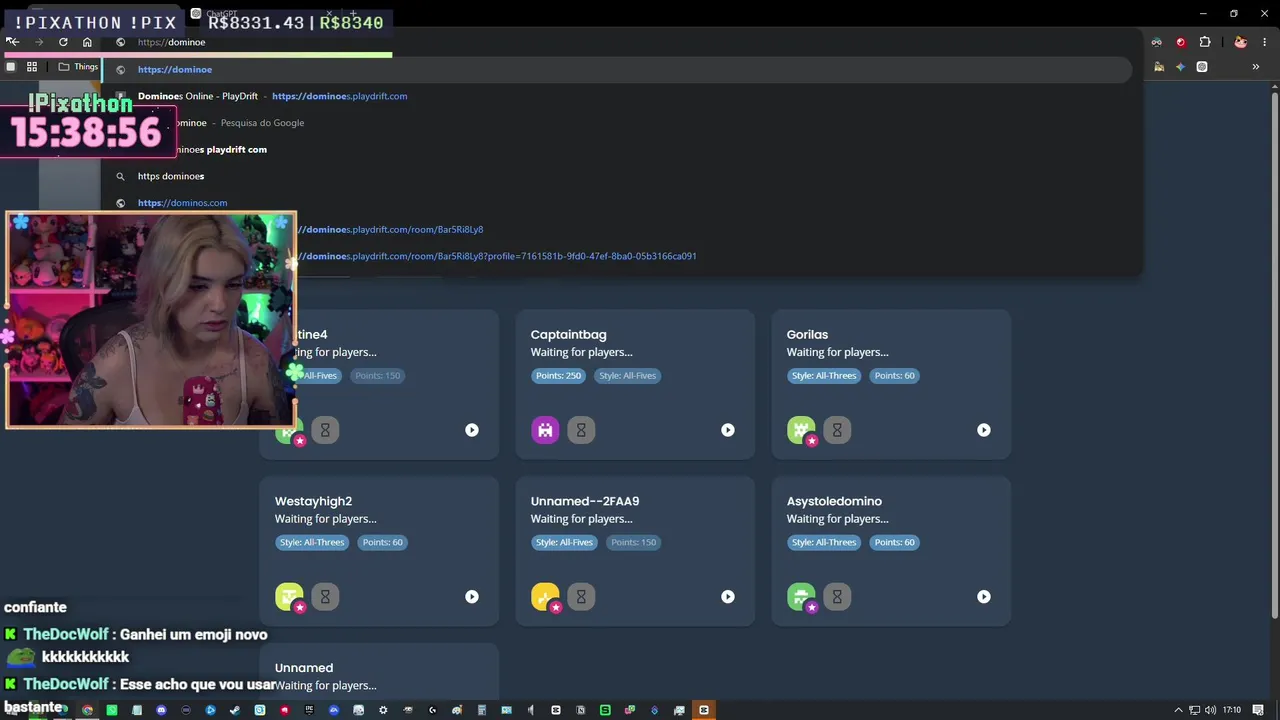Select the hourglass seat in Asystoledomino card

(837, 597)
